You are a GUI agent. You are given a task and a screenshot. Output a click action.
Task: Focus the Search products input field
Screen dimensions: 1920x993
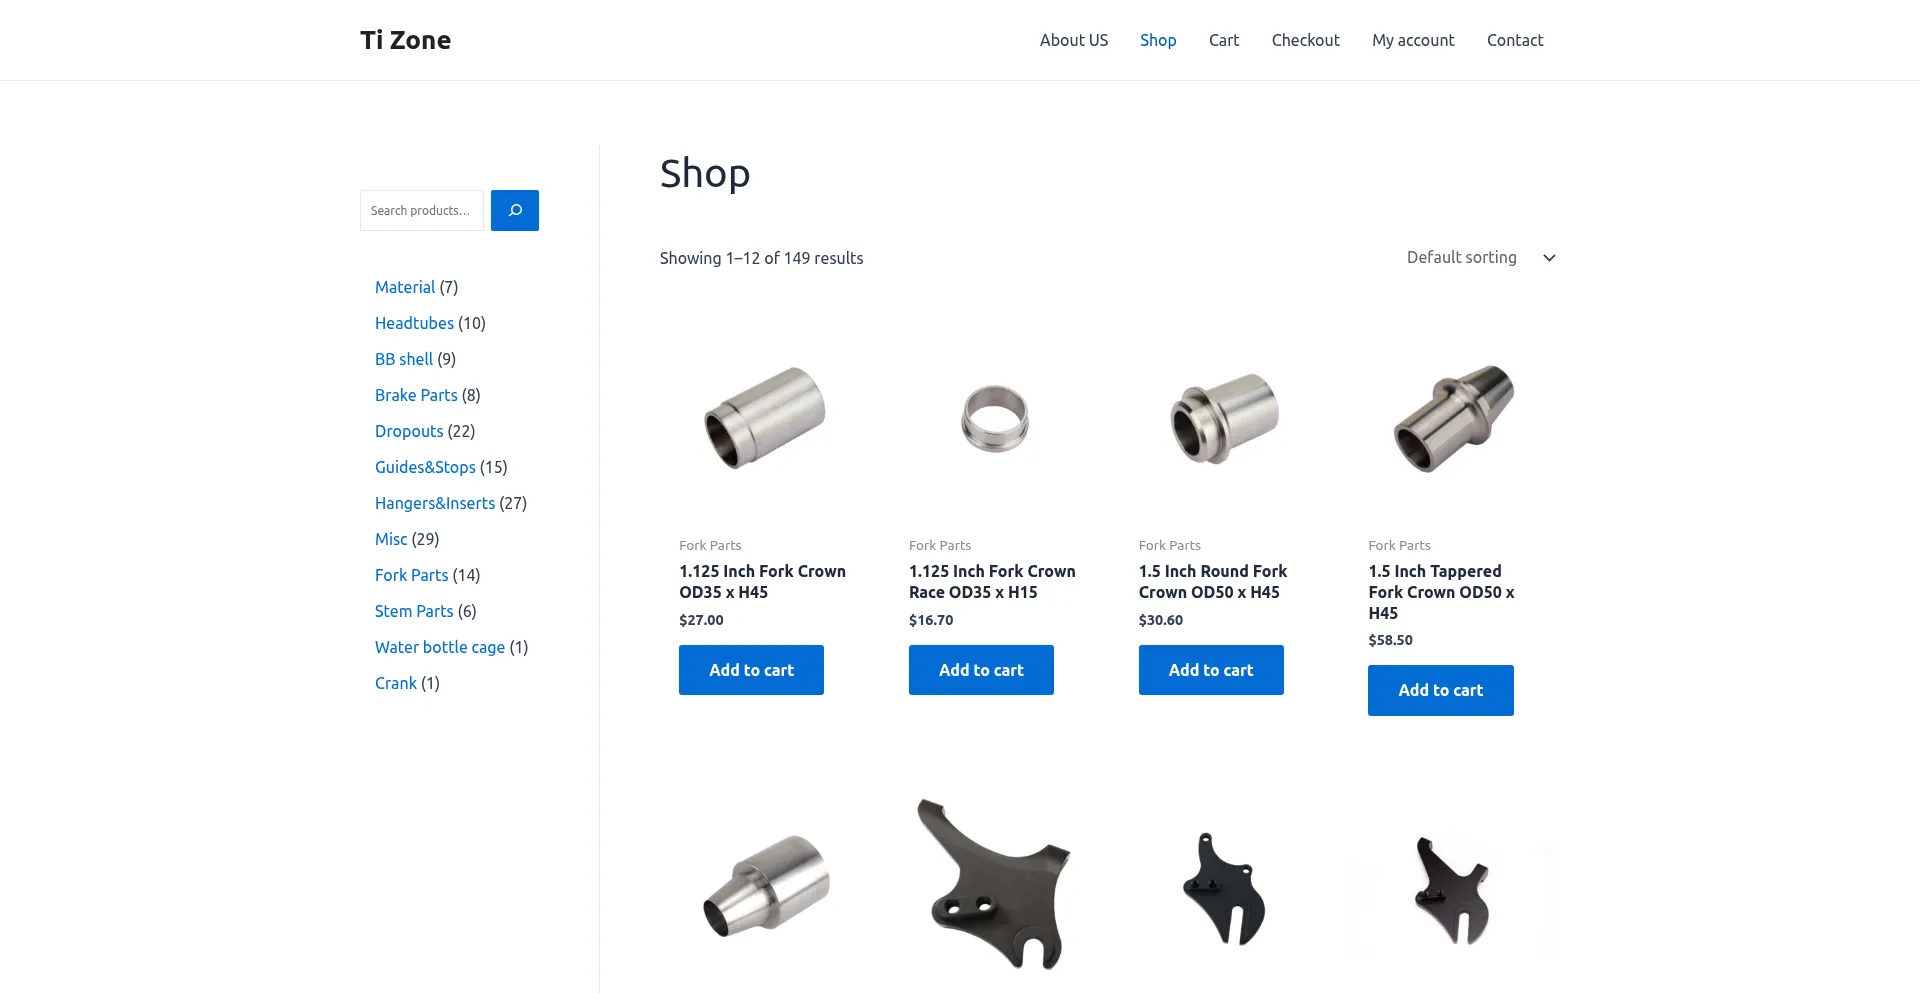point(421,210)
